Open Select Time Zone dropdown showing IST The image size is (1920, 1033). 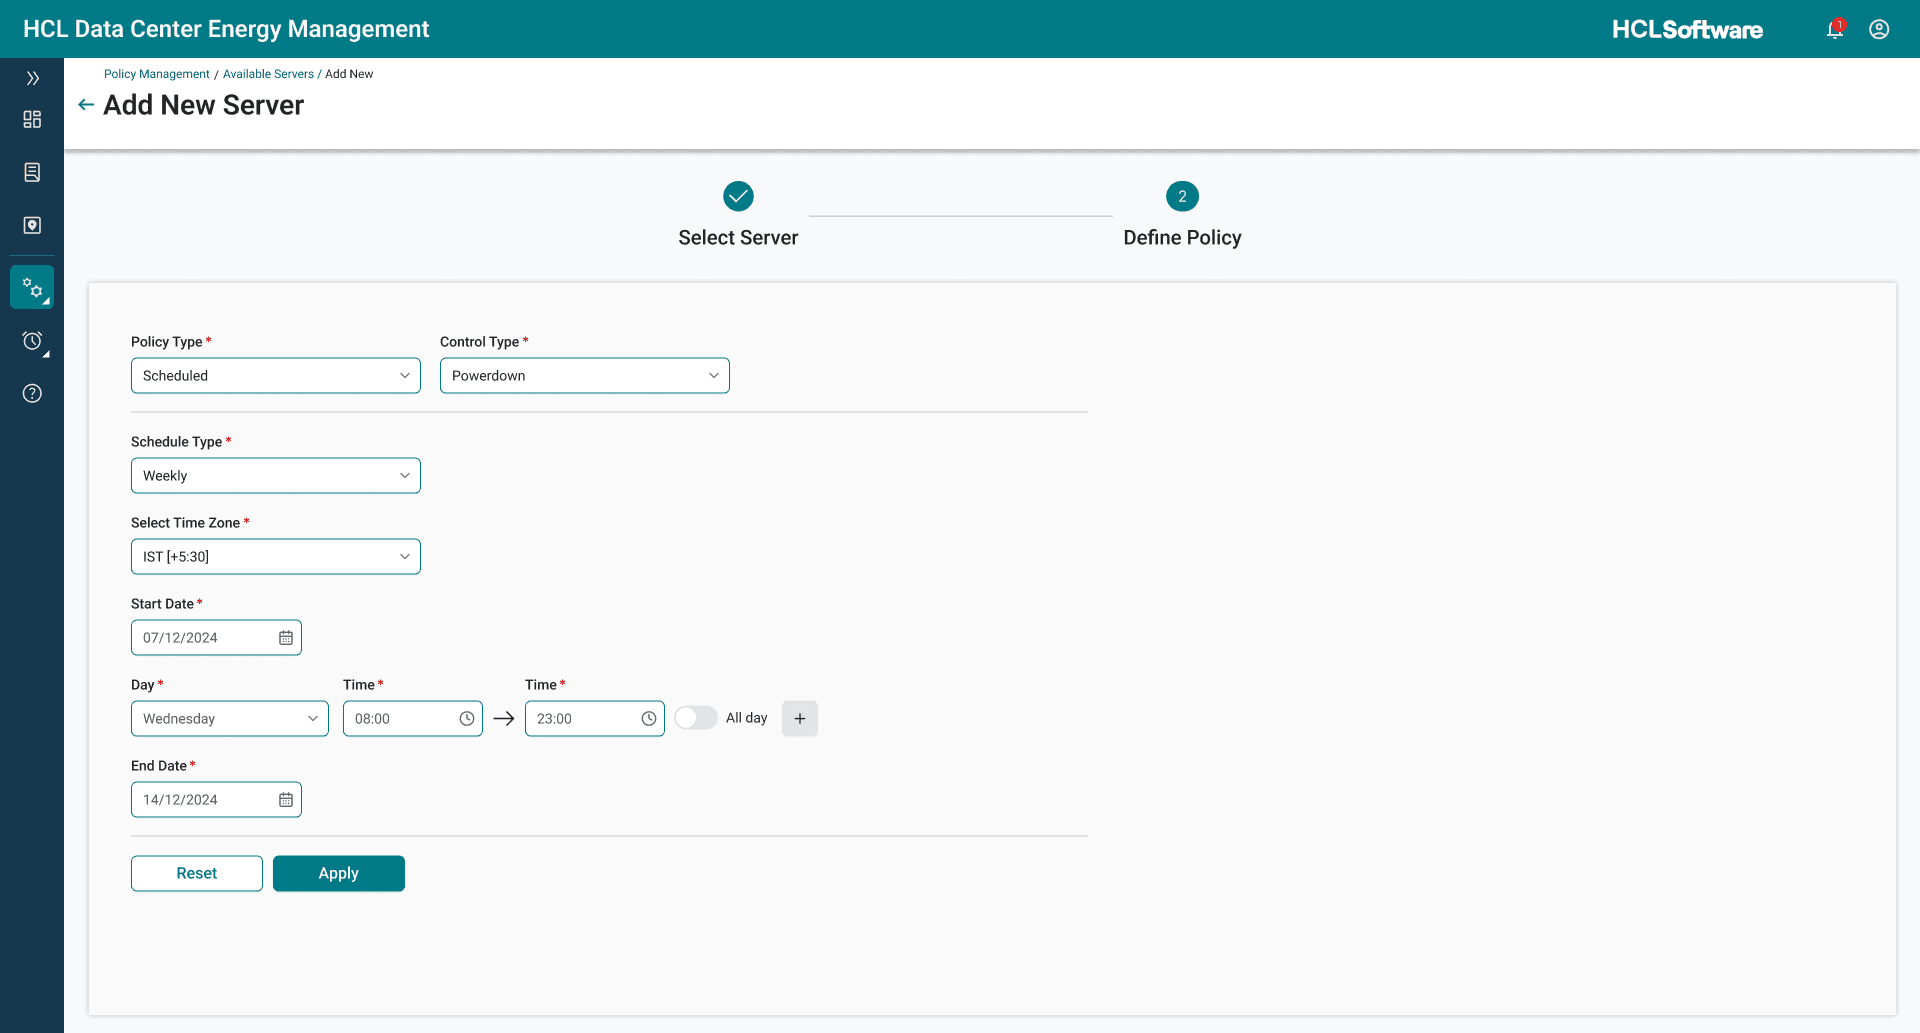pyautogui.click(x=276, y=557)
